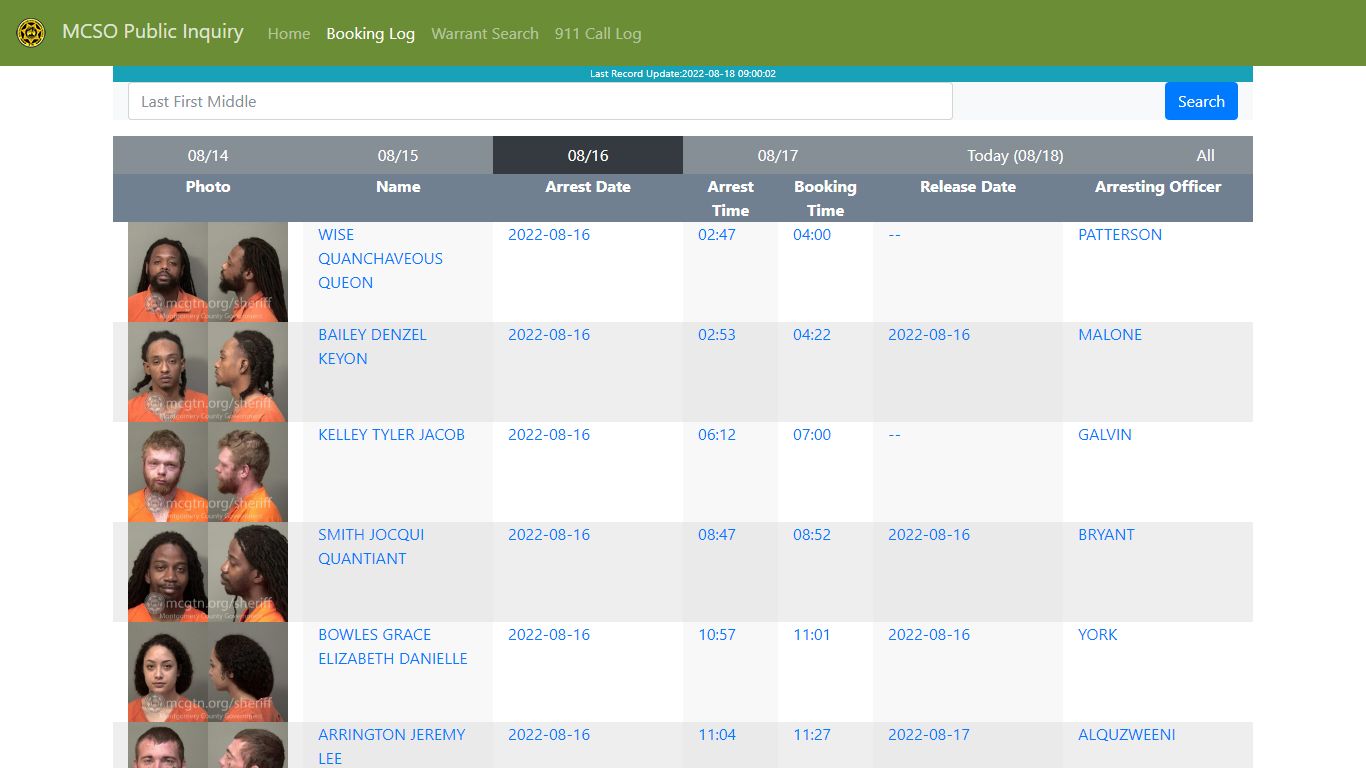Open mugshot of Arrington Jeremy Lee
The image size is (1366, 768).
coord(208,745)
